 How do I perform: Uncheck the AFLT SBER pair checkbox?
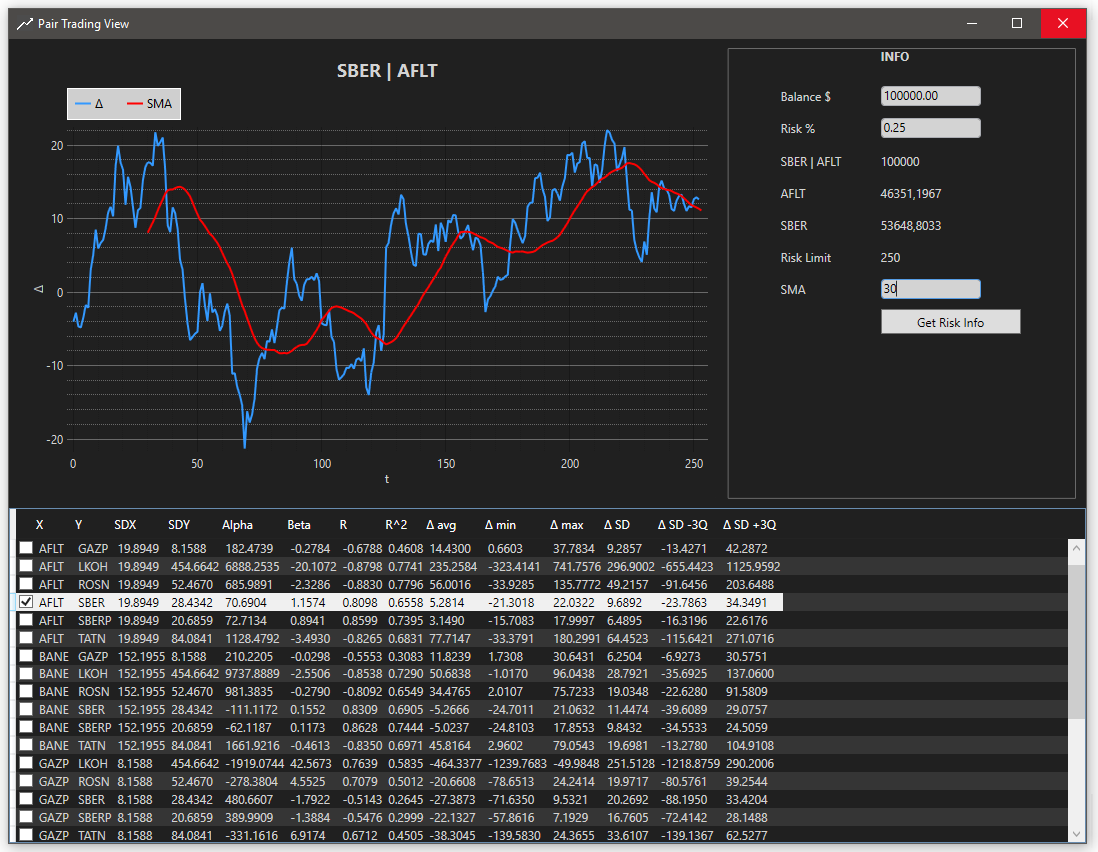point(26,602)
